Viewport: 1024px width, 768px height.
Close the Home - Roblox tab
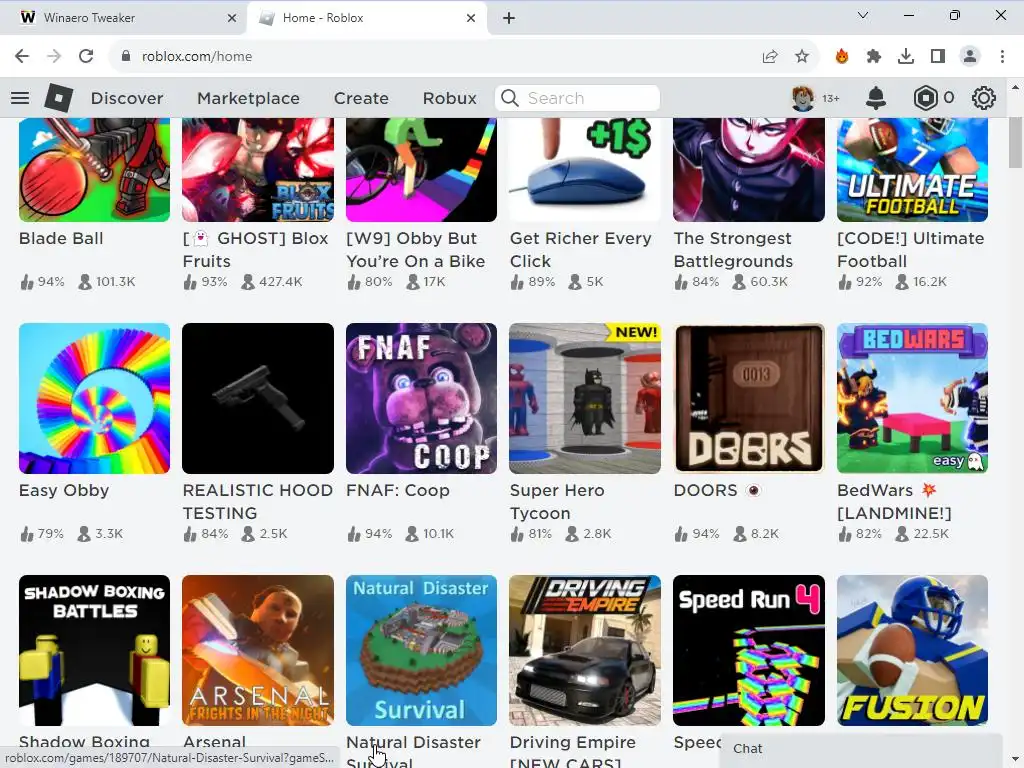pyautogui.click(x=471, y=18)
